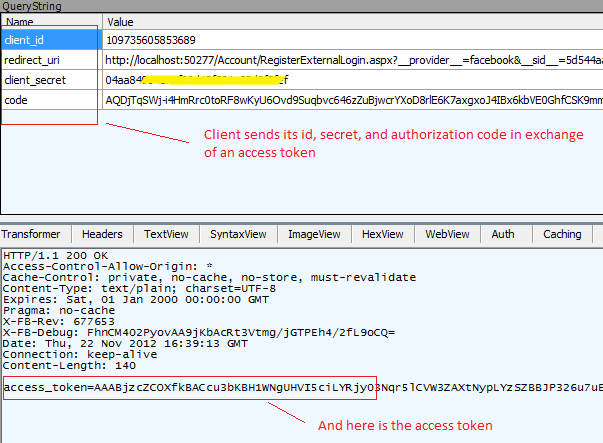This screenshot has width=603, height=443.
Task: Select the code parameter name cell
Action: coord(50,100)
